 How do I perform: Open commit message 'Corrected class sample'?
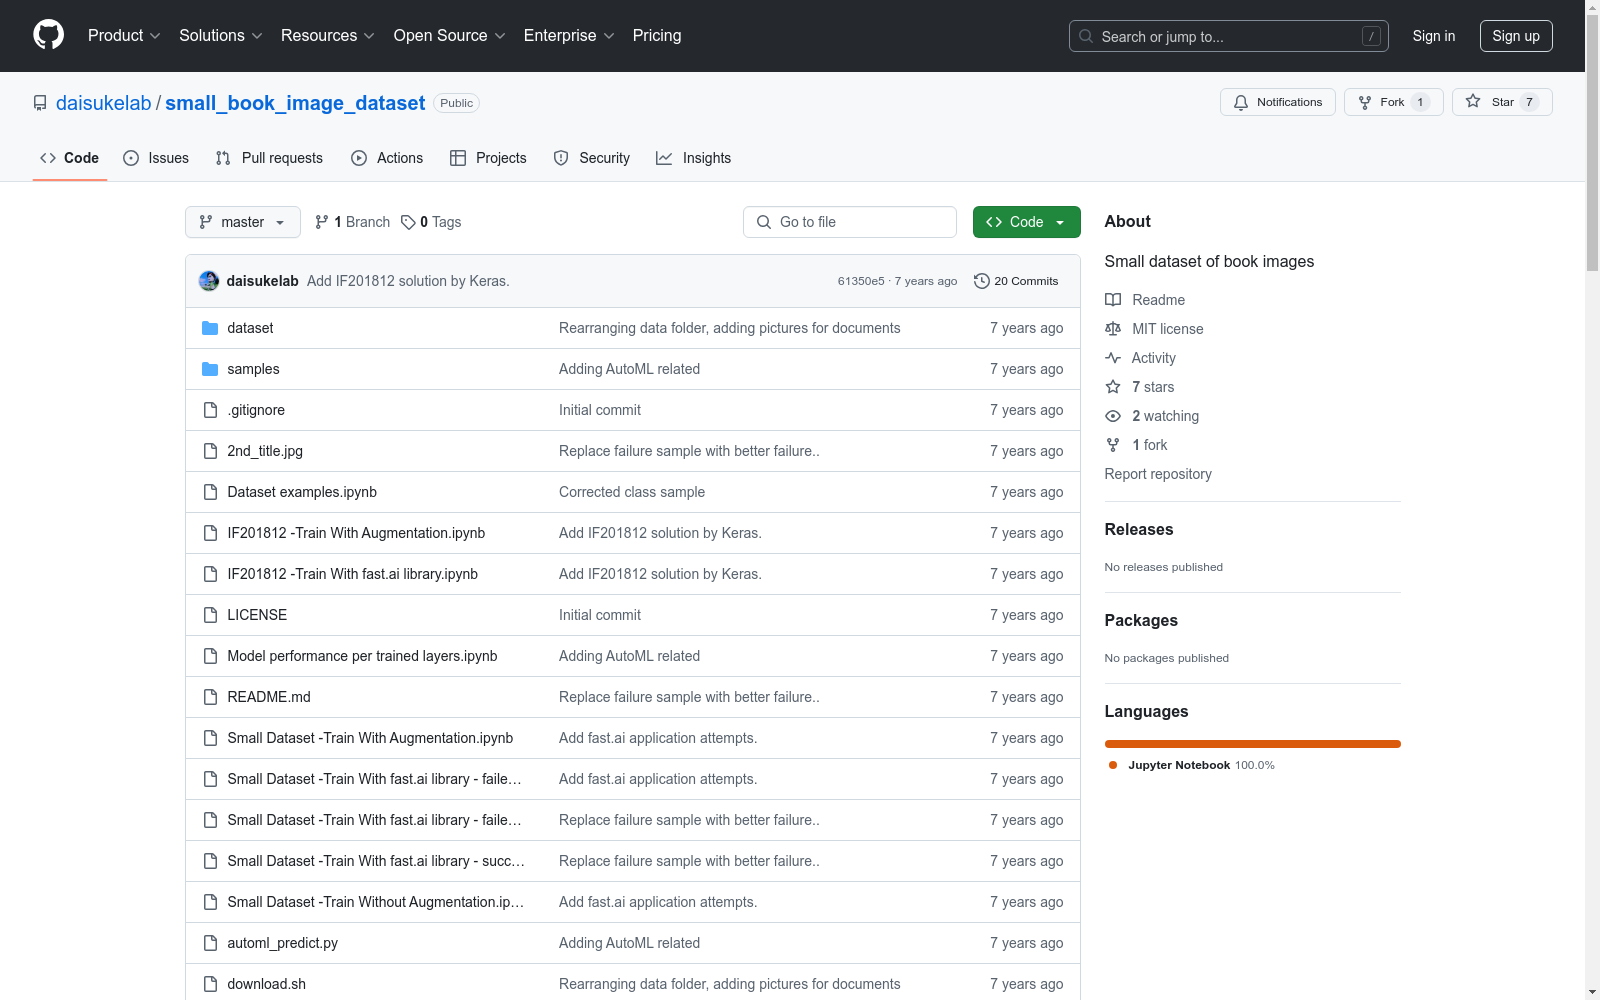coord(632,492)
